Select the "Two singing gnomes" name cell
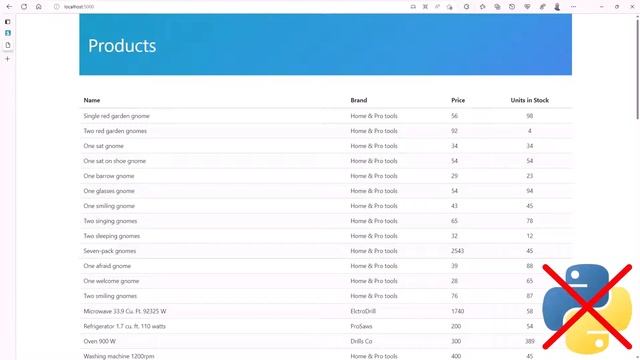This screenshot has height=360, width=640. click(110, 221)
